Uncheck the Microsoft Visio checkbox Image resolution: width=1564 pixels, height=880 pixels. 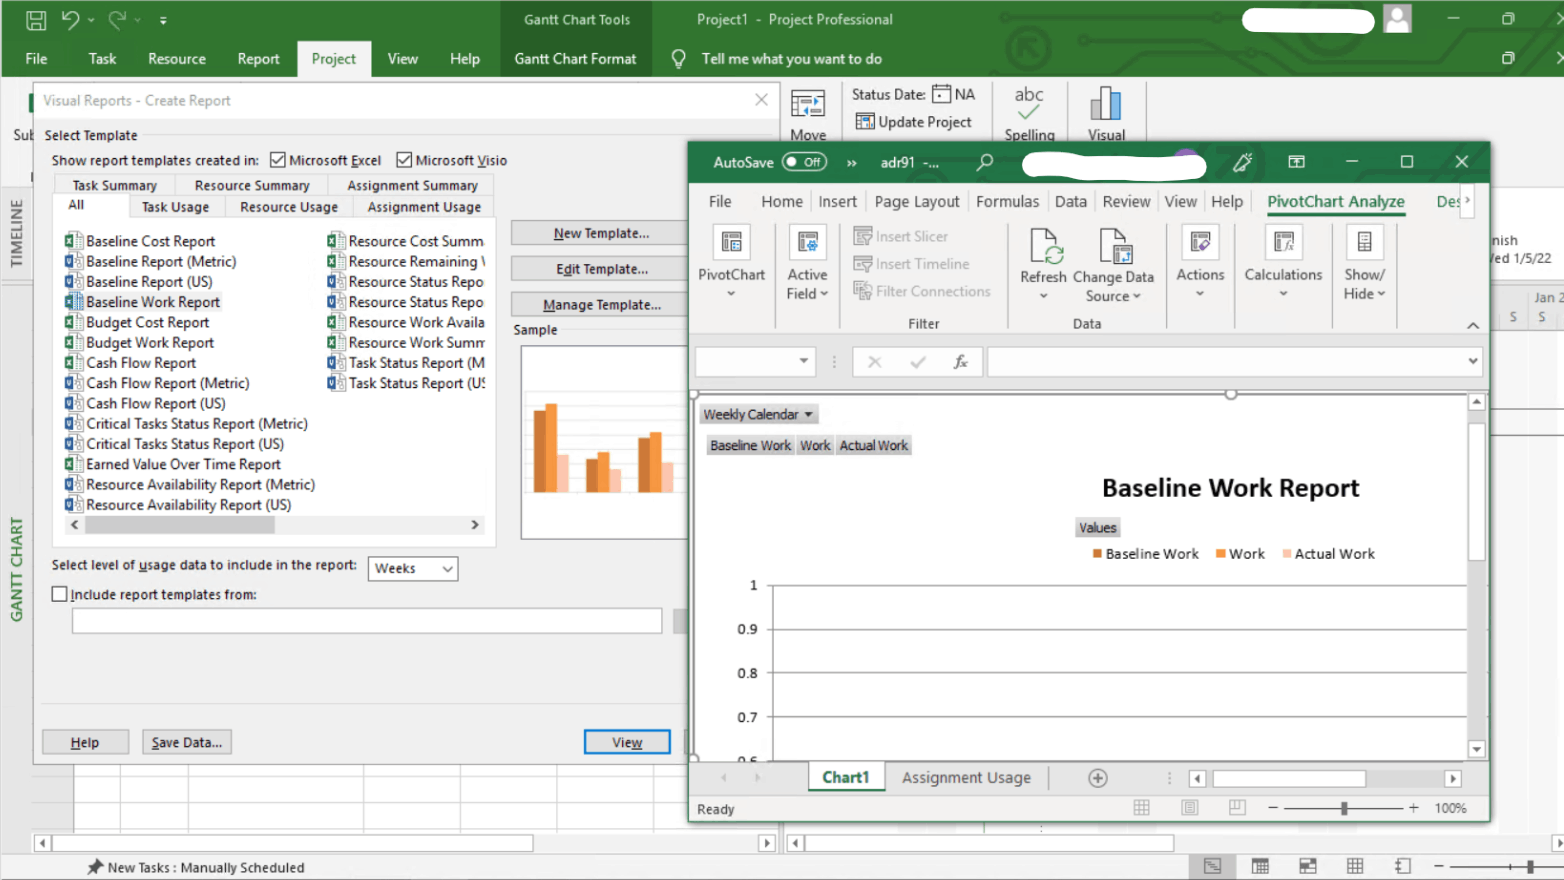[404, 160]
